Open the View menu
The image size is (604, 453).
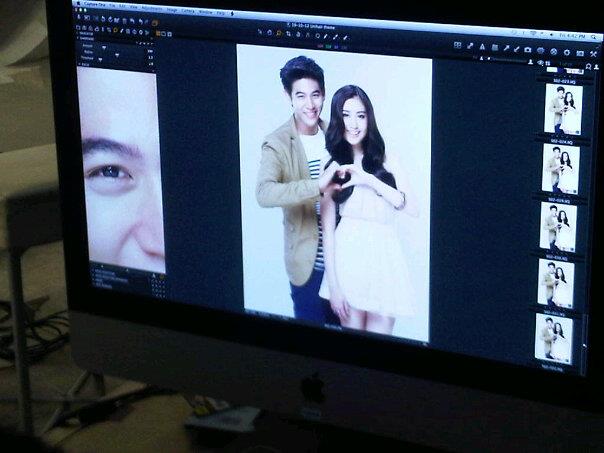coord(133,7)
